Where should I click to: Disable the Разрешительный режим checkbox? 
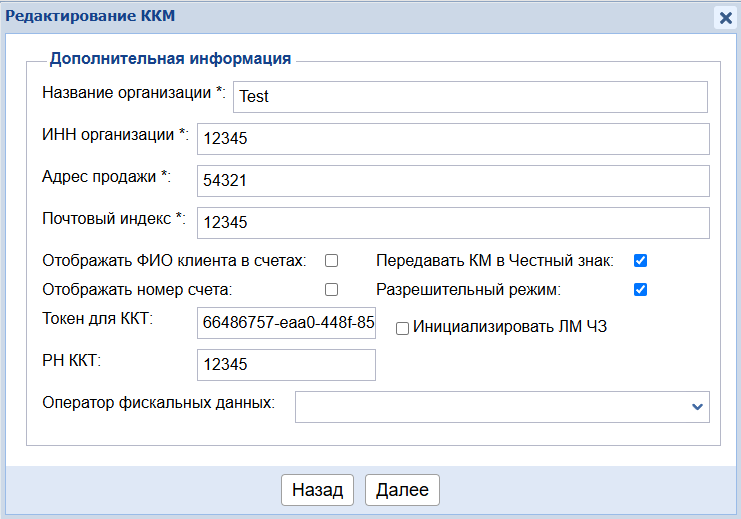tap(641, 290)
